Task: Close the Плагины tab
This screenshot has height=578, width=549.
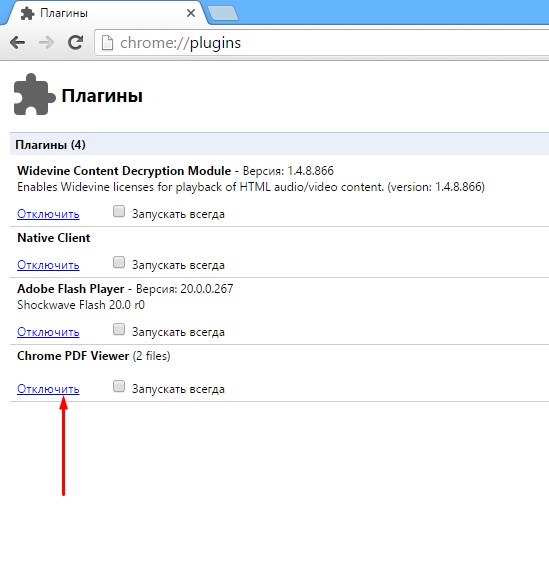Action: click(x=191, y=13)
